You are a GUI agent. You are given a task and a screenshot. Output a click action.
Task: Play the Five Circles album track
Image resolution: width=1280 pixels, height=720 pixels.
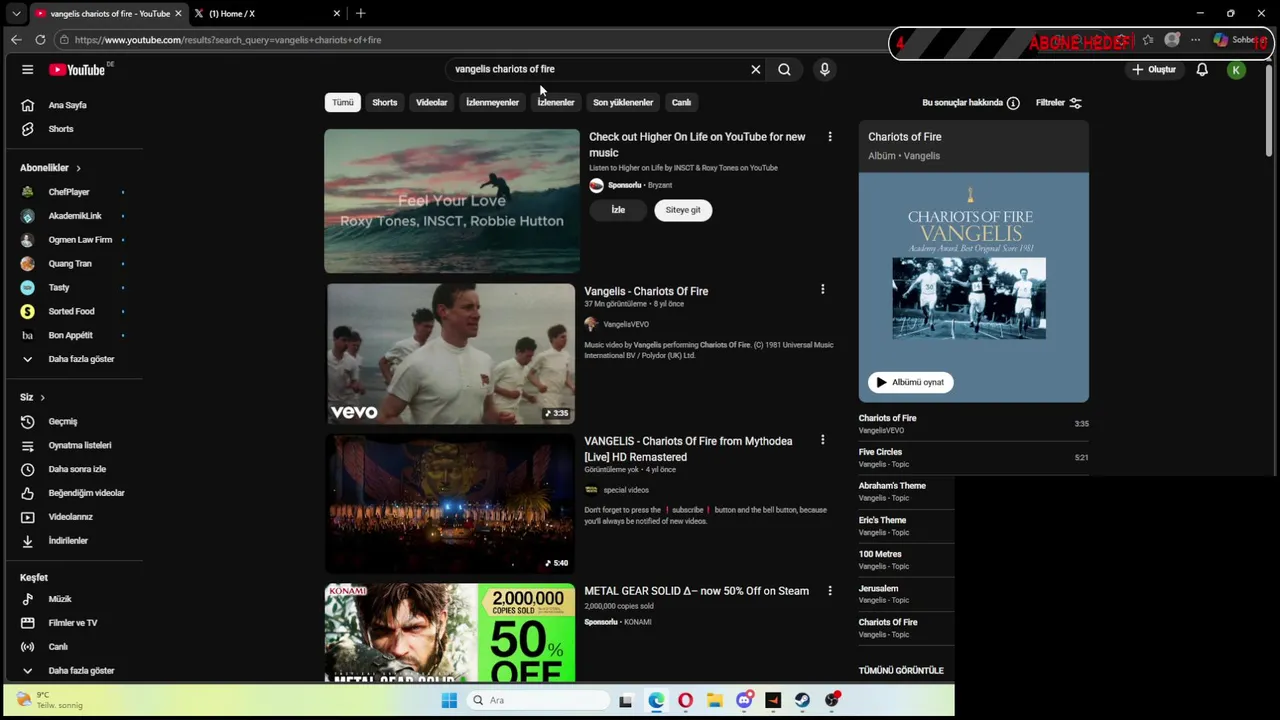[973, 457]
